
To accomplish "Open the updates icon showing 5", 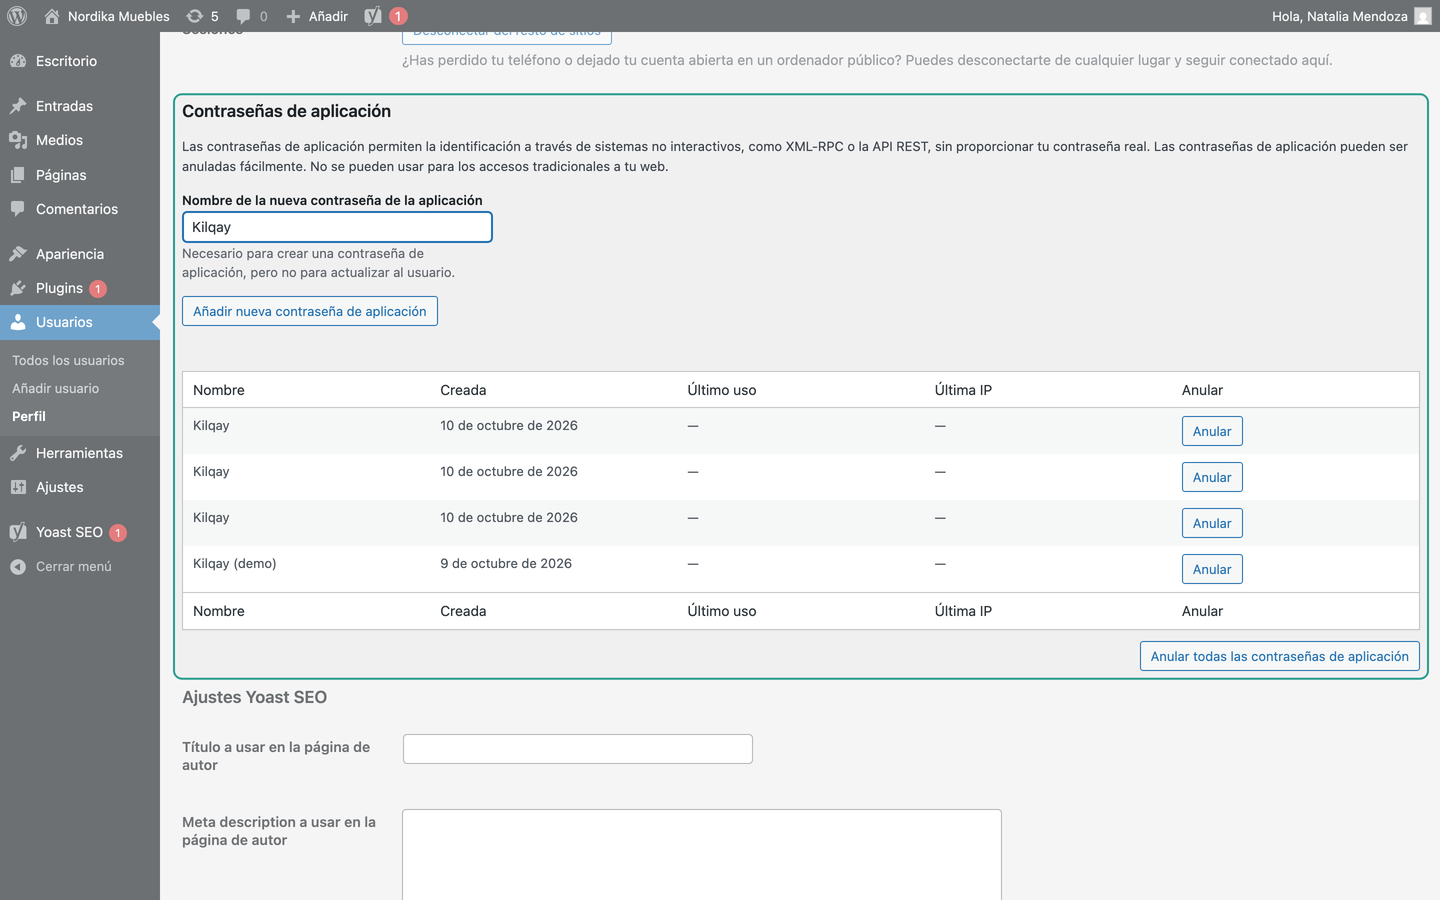I will point(195,16).
